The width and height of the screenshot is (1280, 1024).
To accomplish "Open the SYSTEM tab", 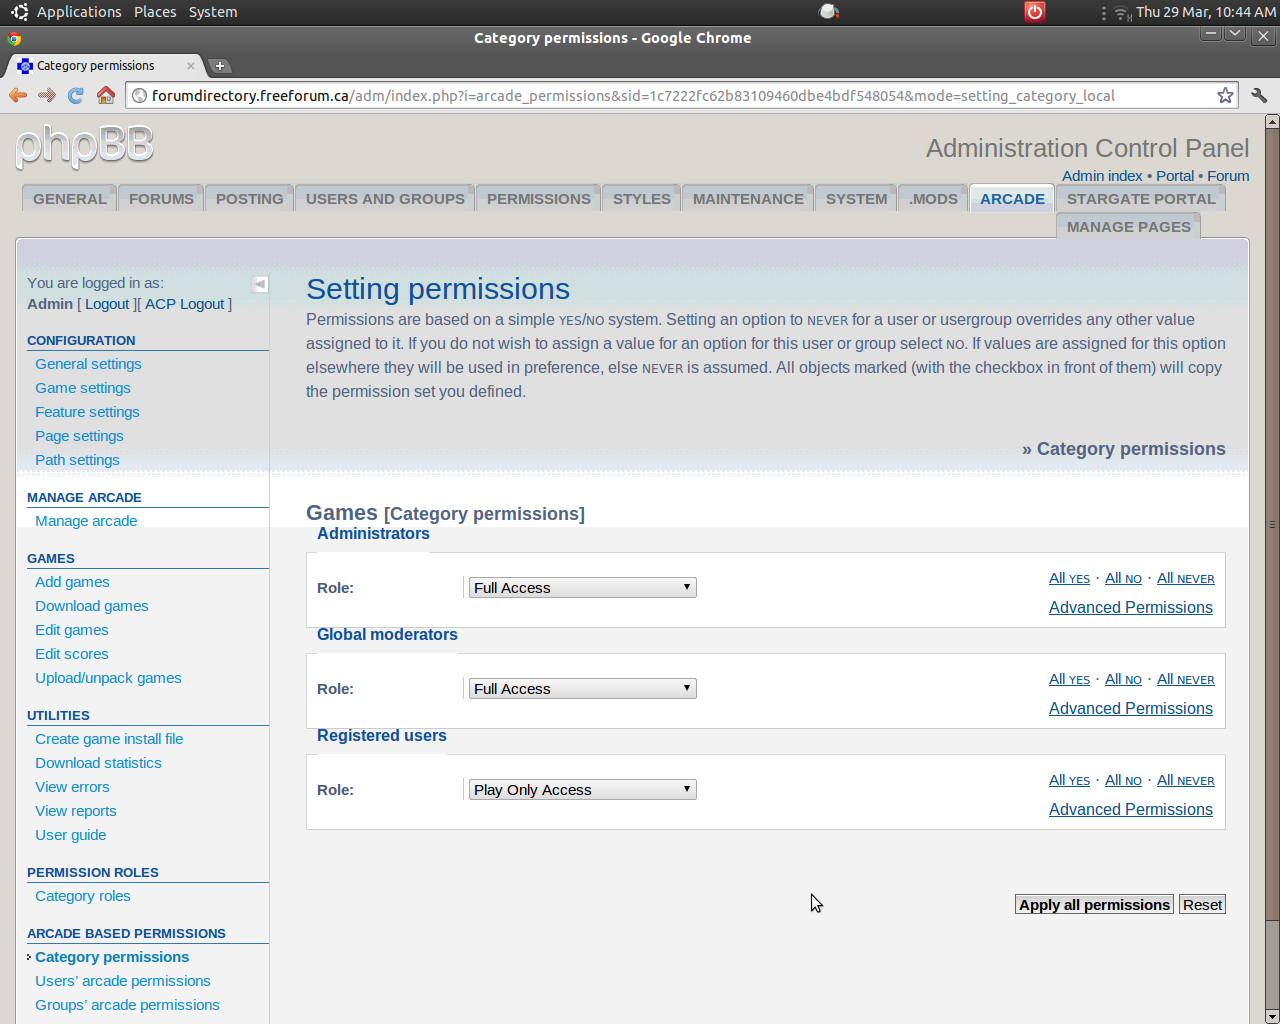I will pos(856,198).
